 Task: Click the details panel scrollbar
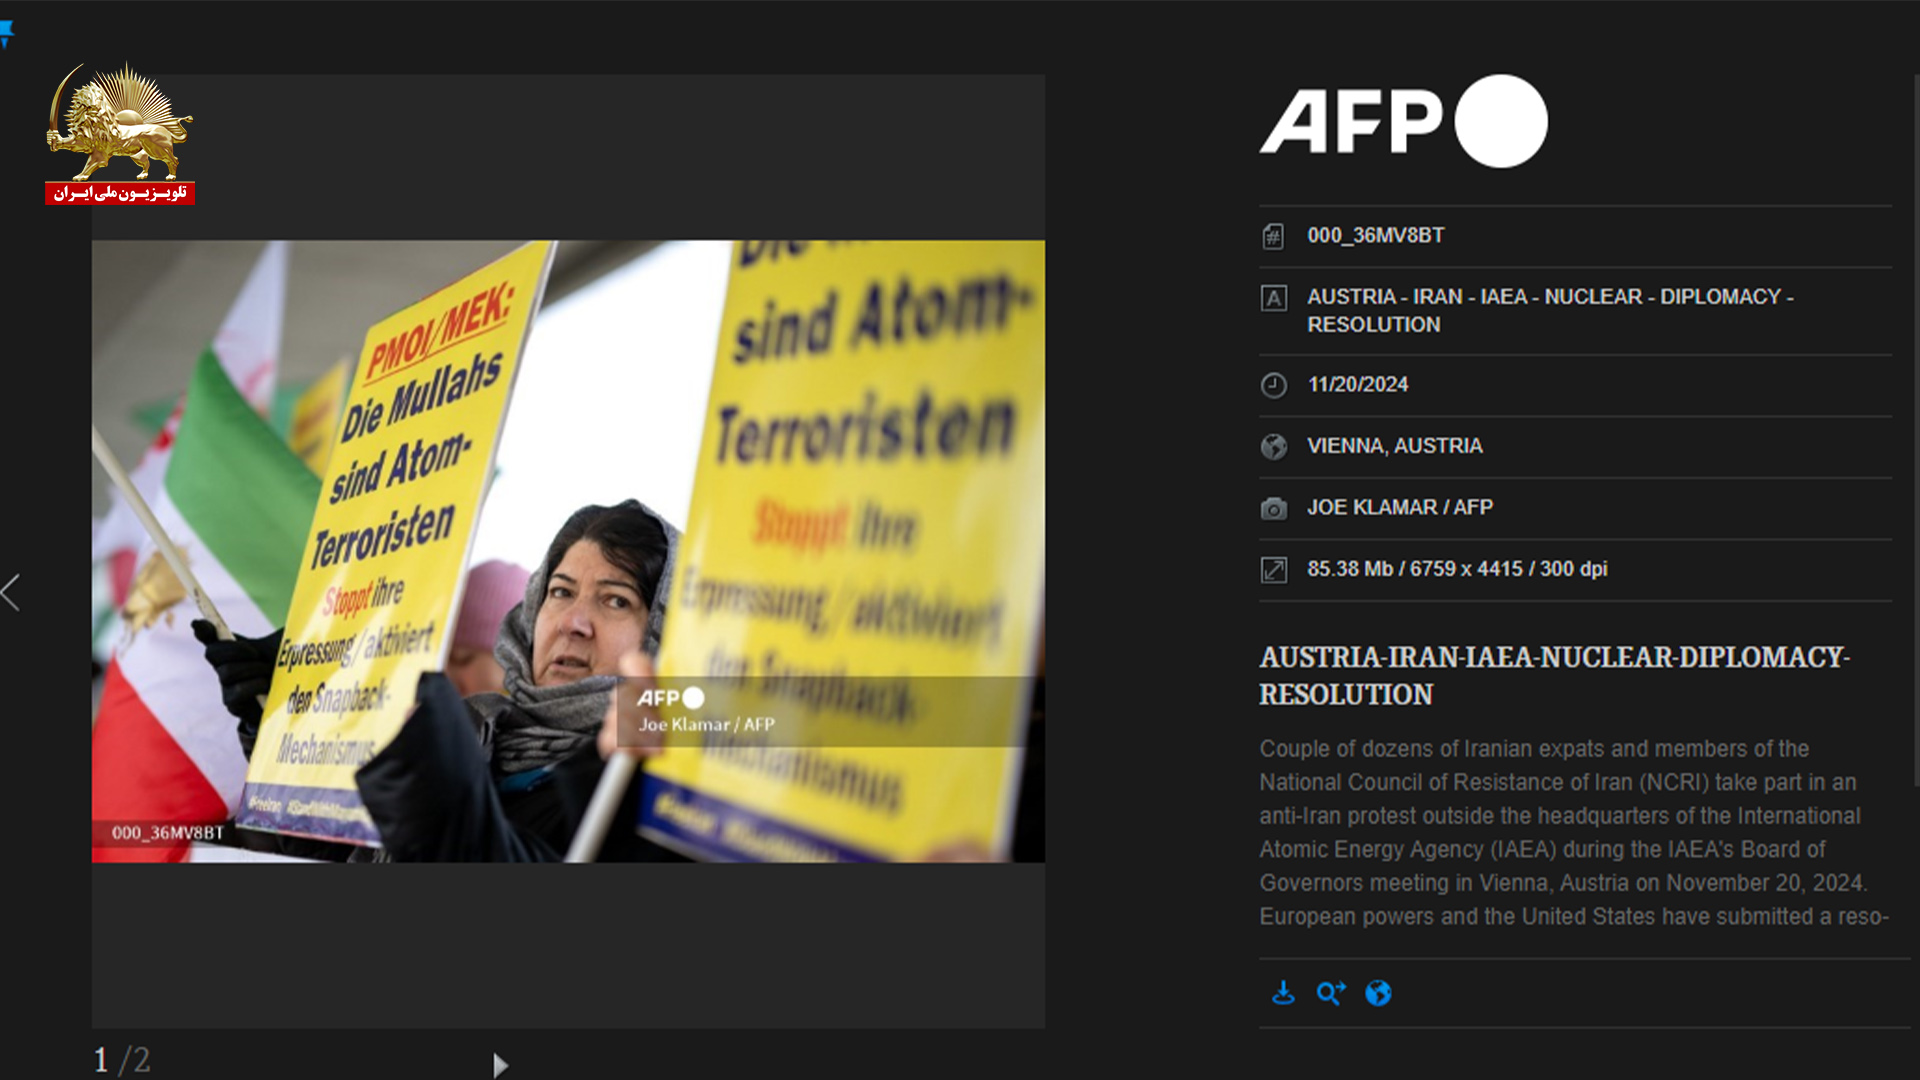click(1915, 430)
